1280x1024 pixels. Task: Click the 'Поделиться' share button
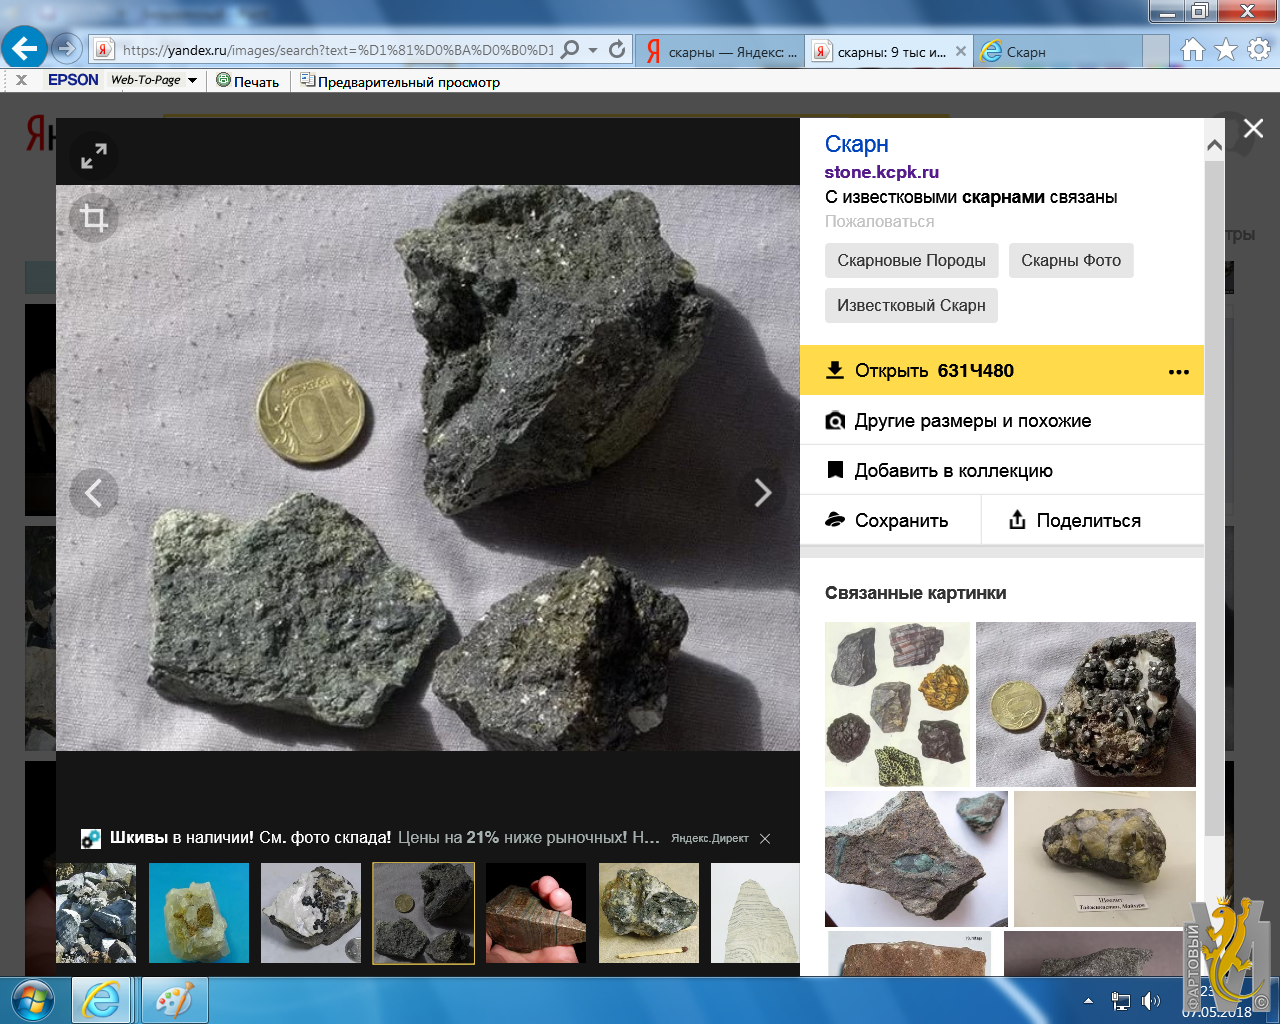click(x=1093, y=520)
